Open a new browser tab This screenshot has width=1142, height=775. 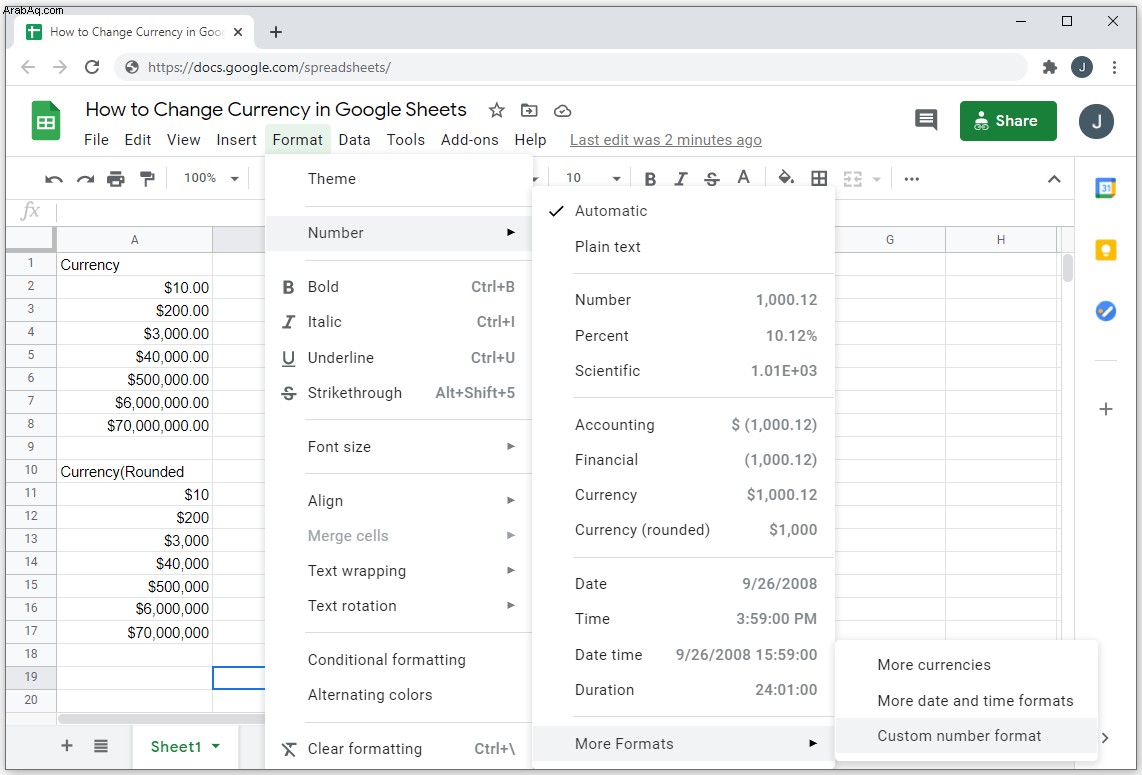pyautogui.click(x=275, y=32)
